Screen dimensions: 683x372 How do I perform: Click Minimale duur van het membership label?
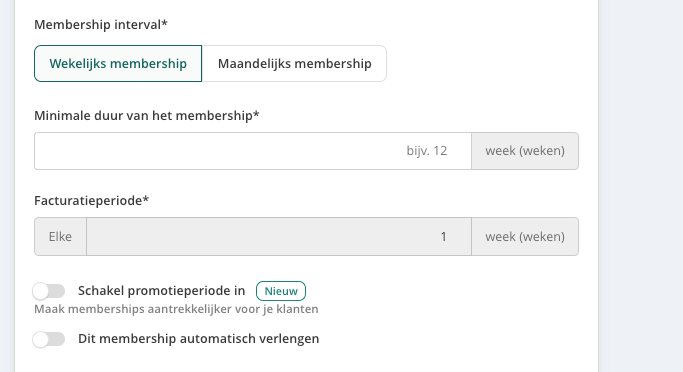pyautogui.click(x=147, y=116)
